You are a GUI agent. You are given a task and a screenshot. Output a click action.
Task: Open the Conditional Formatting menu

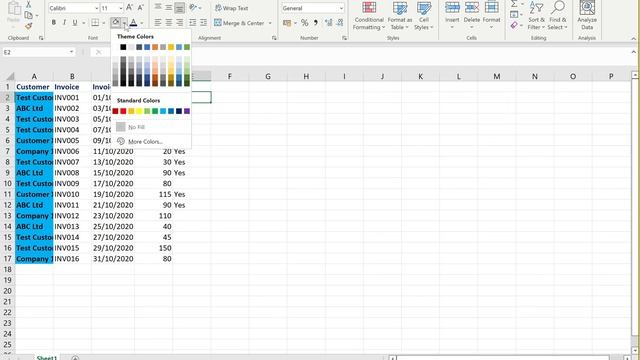[x=369, y=16]
